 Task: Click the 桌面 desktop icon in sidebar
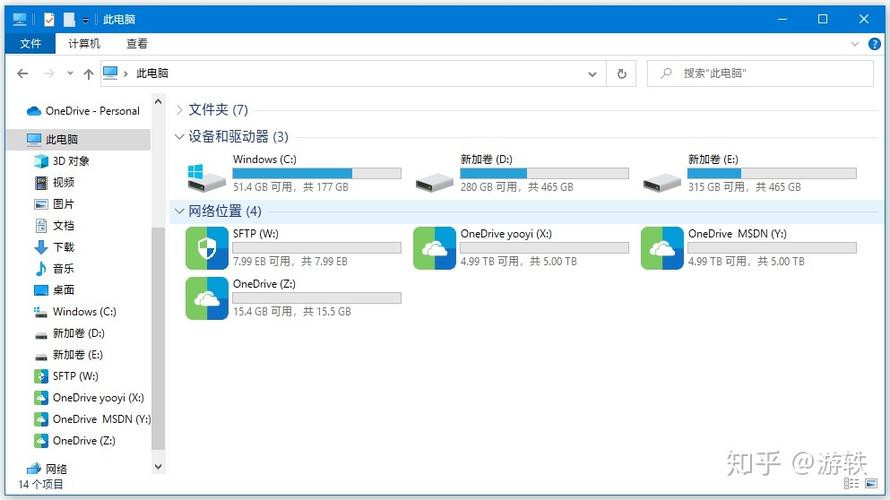[x=41, y=291]
